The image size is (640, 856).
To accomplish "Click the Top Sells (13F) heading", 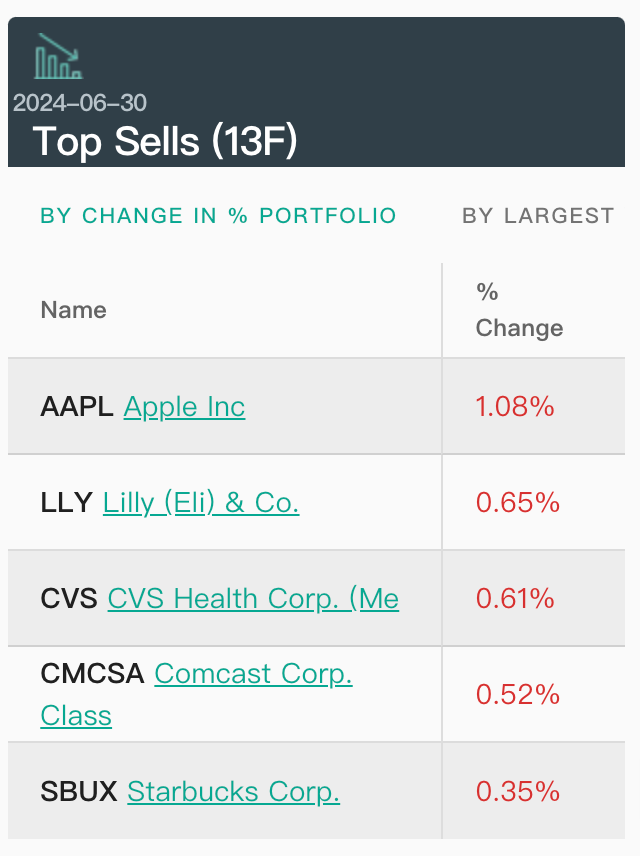I will pos(165,142).
